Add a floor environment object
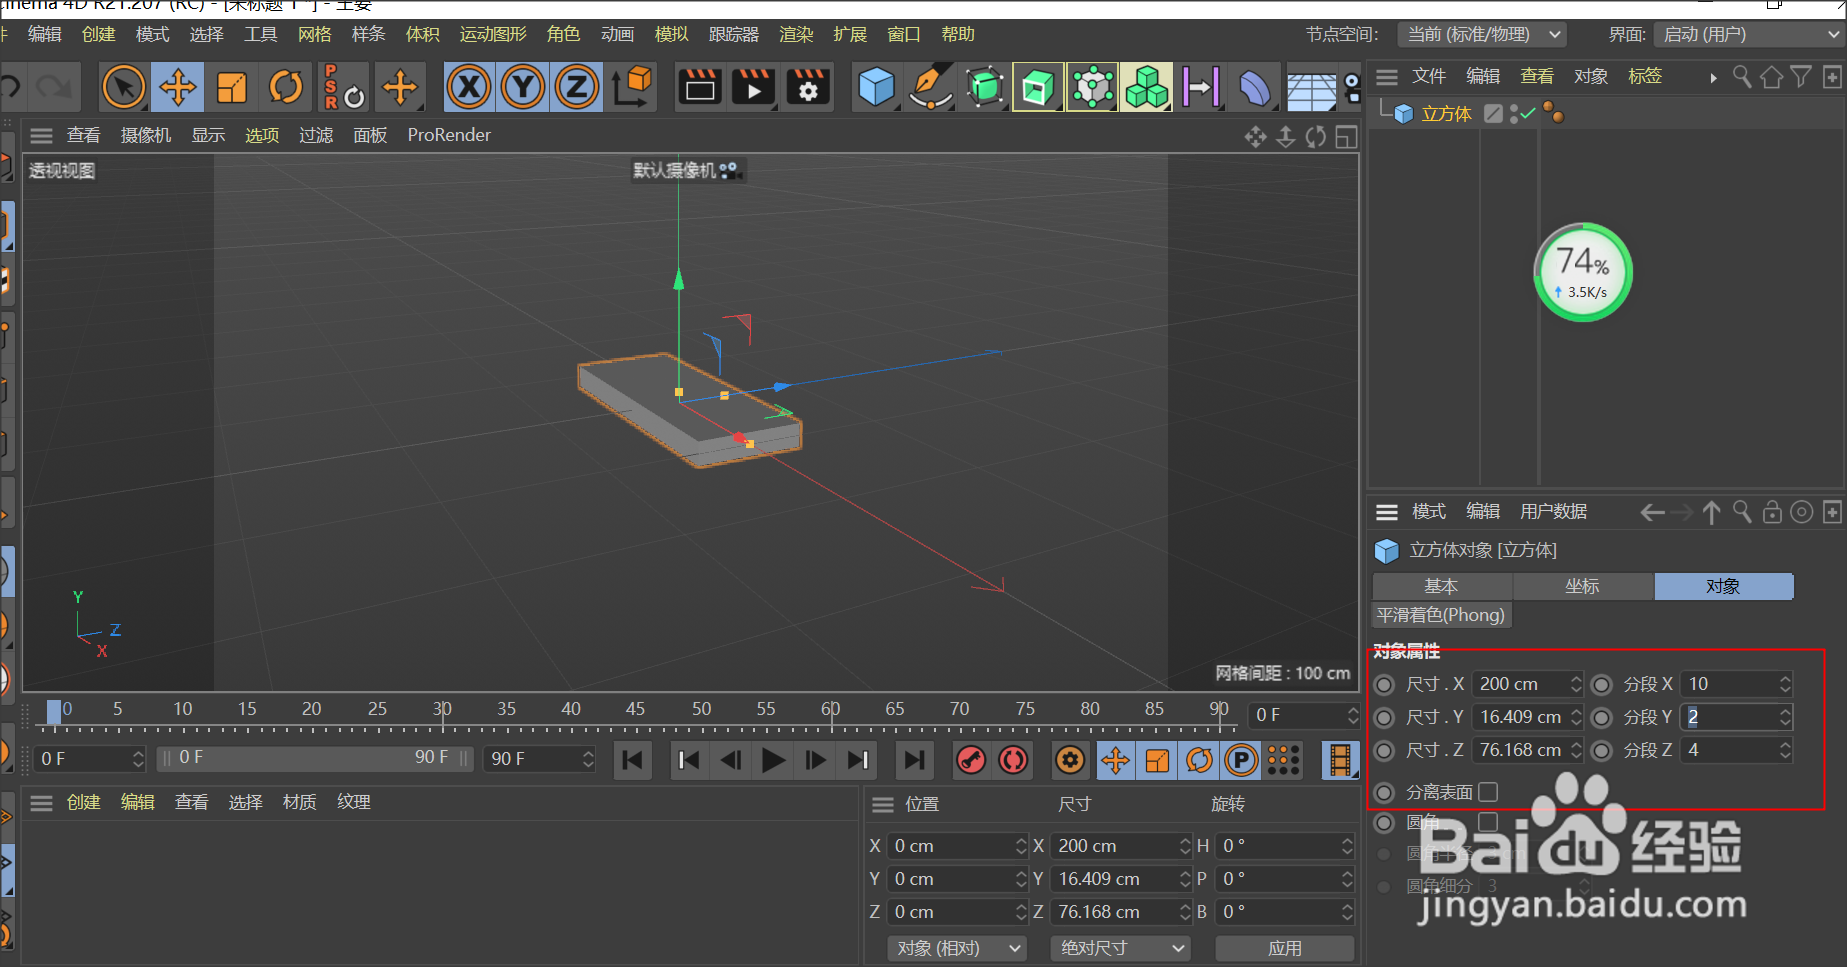 [x=1310, y=90]
